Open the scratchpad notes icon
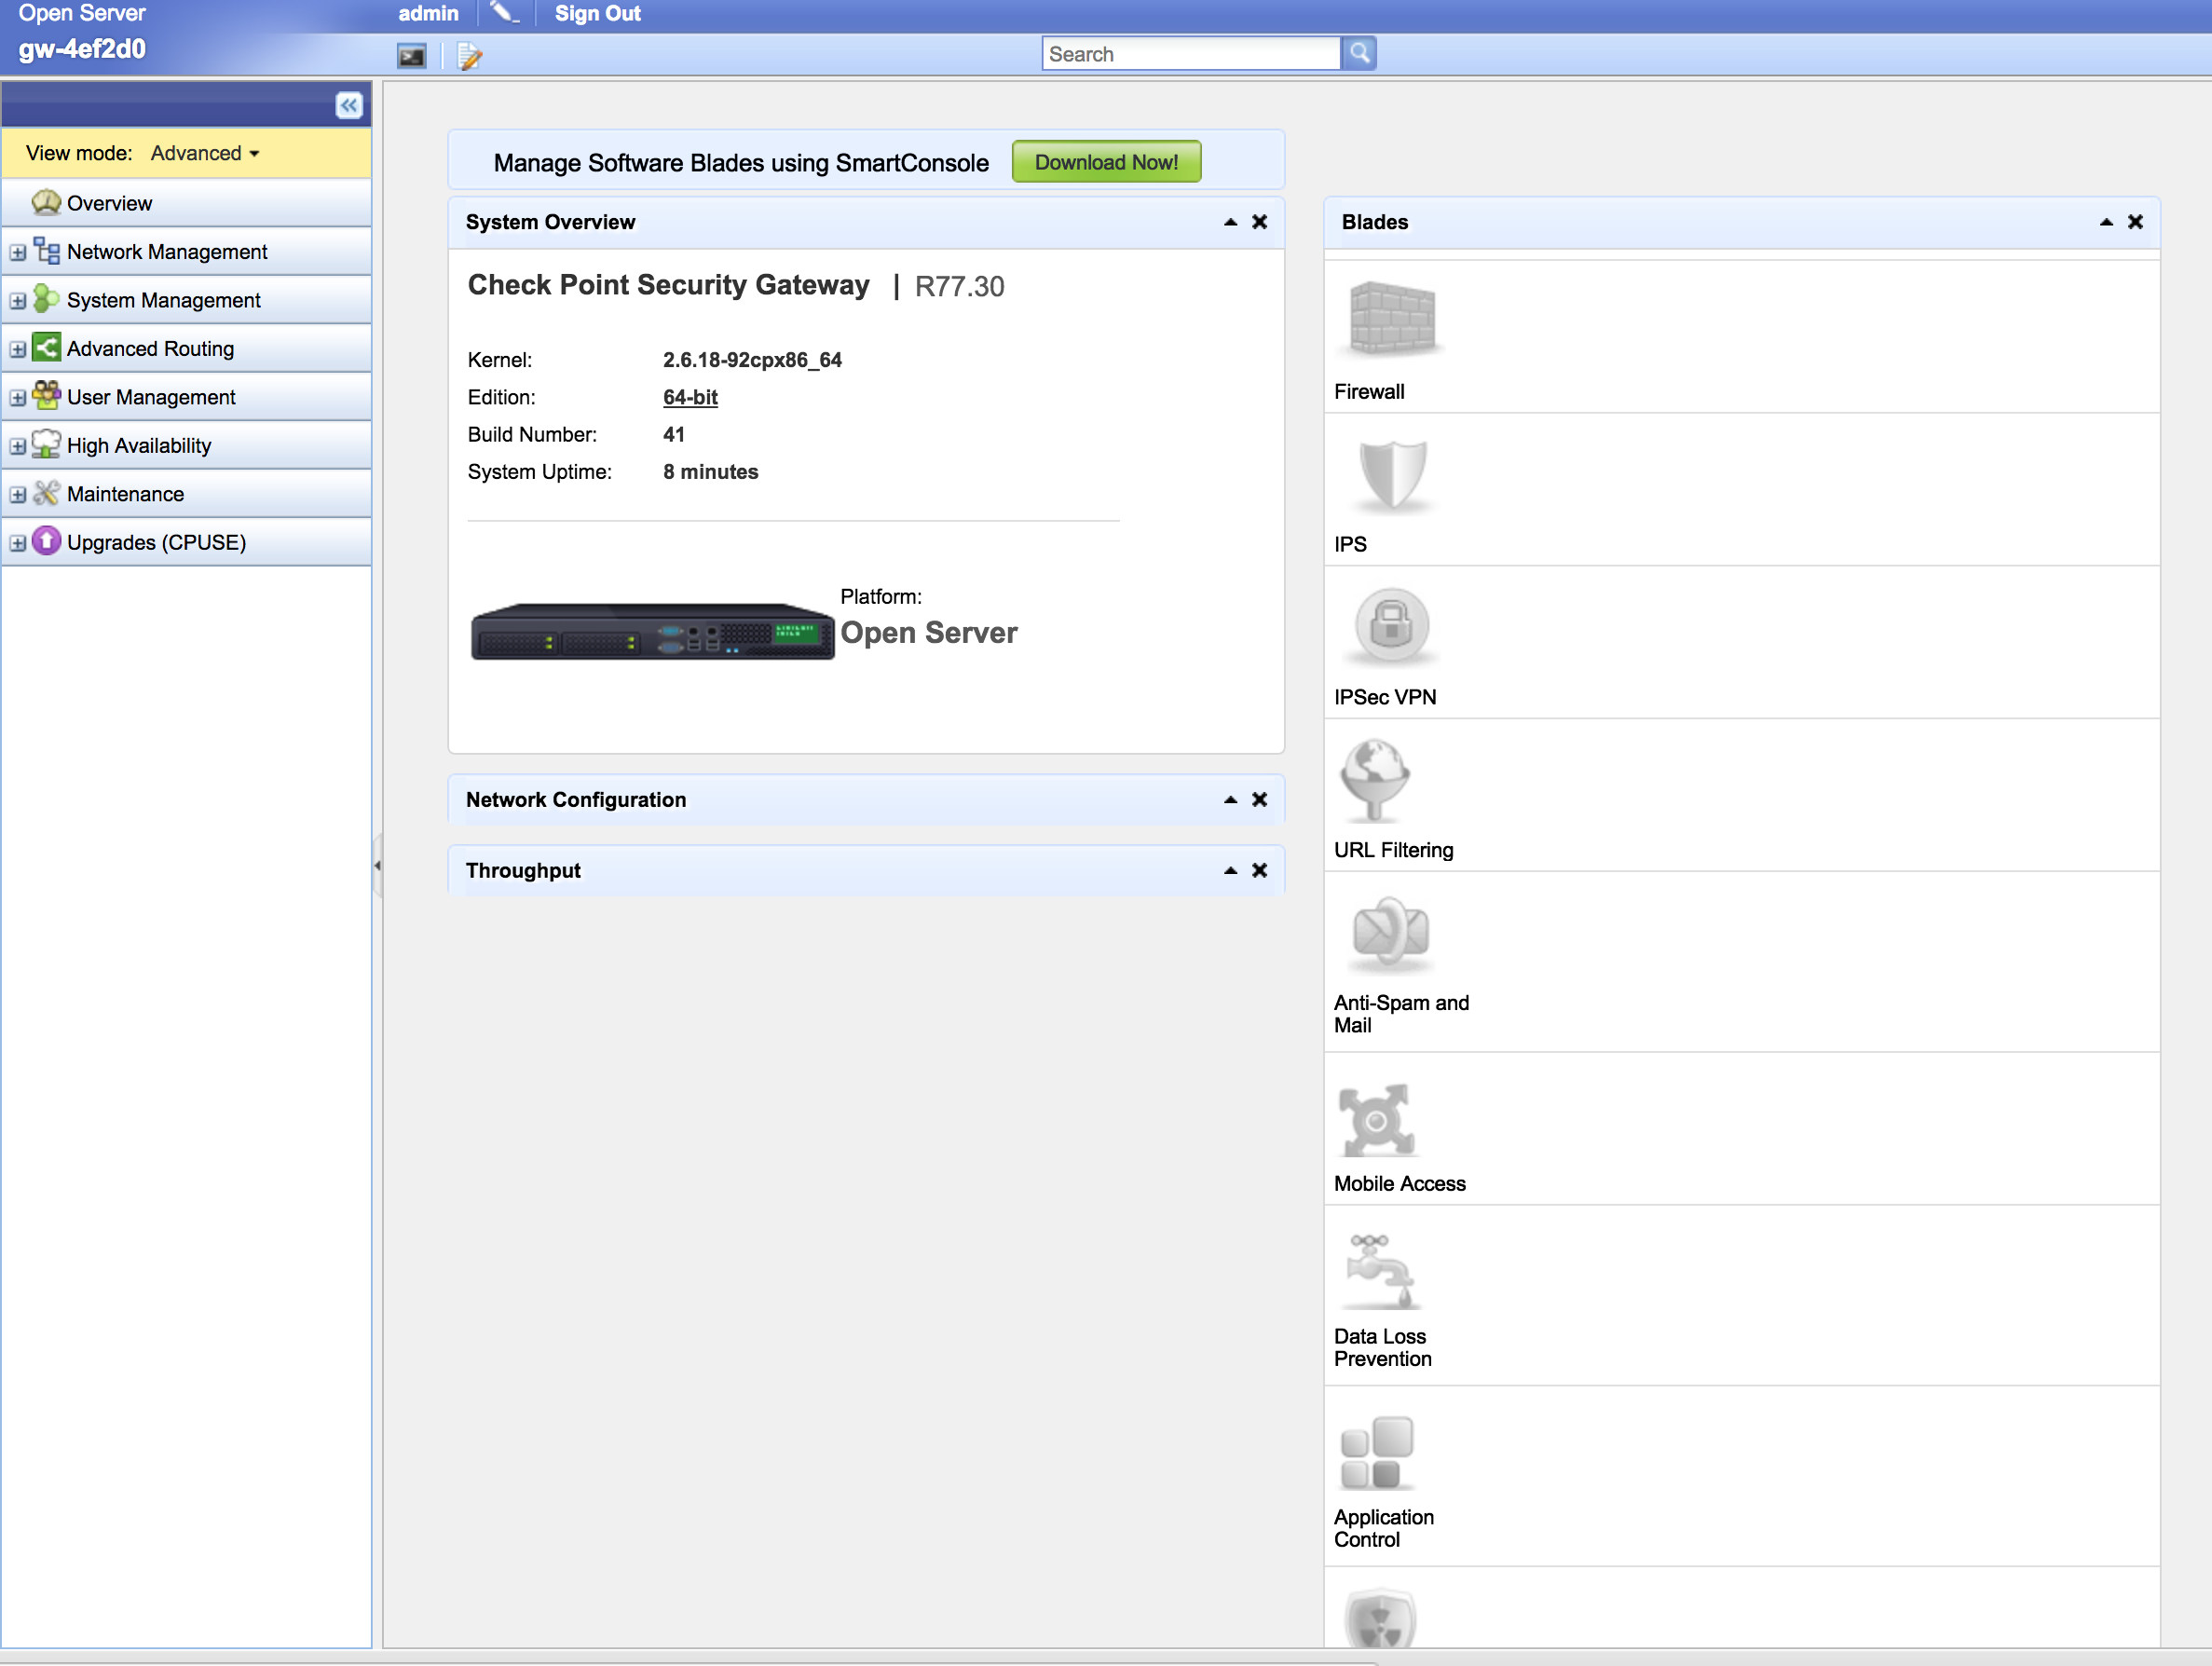This screenshot has height=1666, width=2212. click(x=469, y=56)
